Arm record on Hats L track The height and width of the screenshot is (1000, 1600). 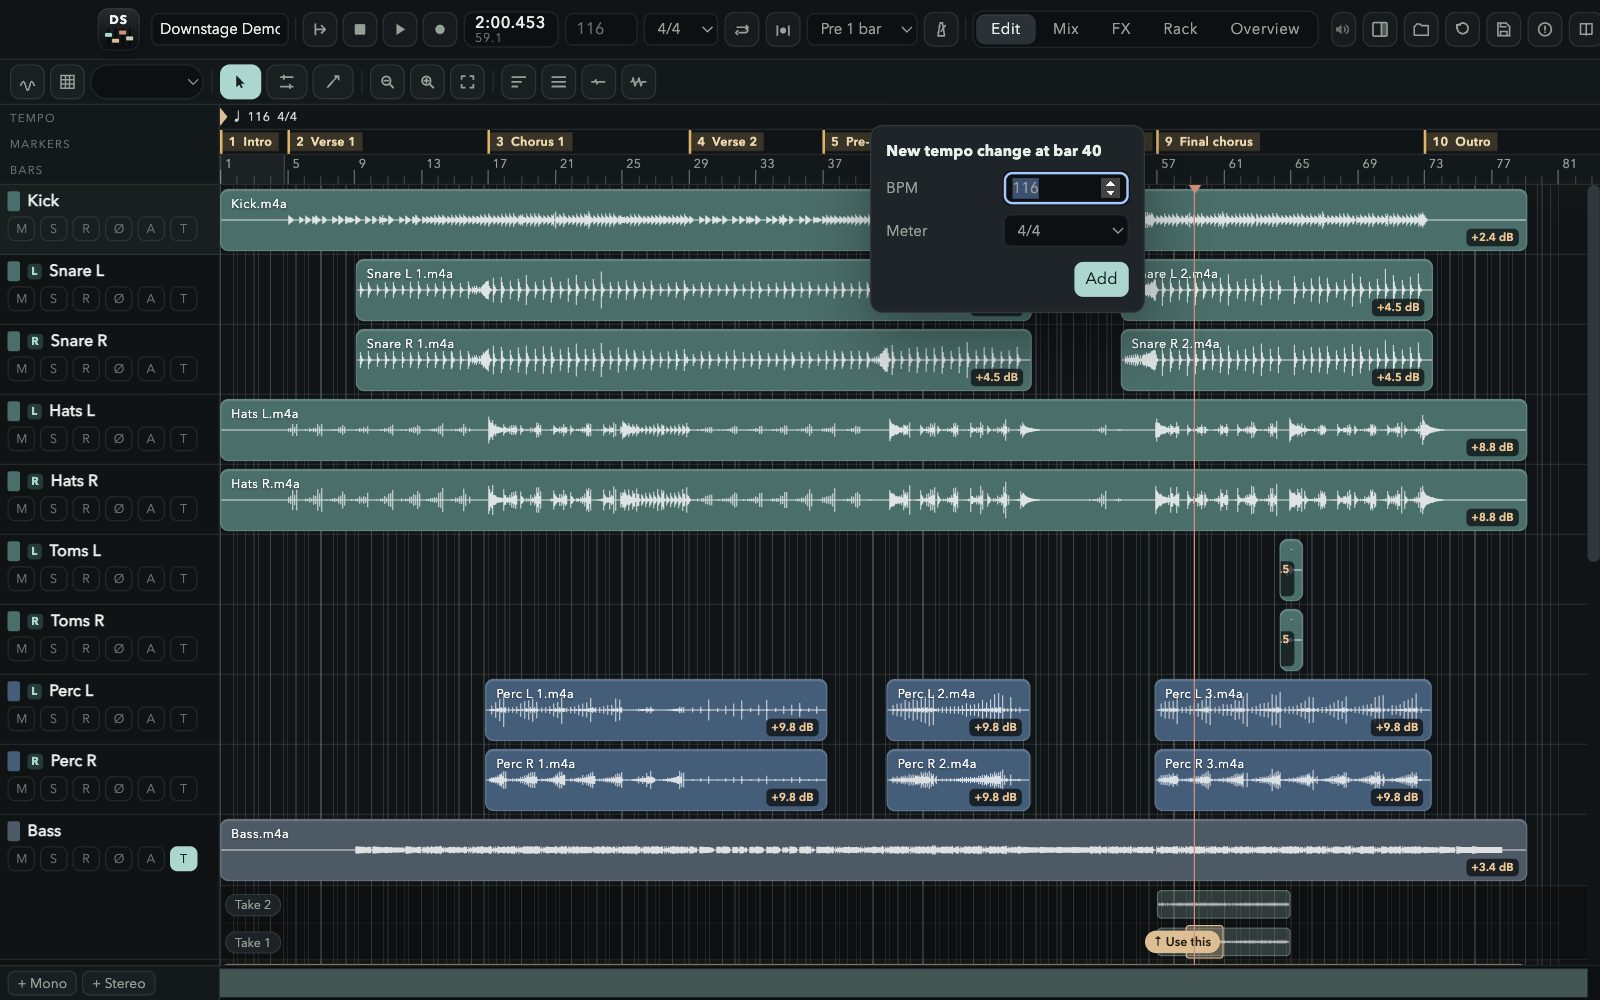coord(86,439)
